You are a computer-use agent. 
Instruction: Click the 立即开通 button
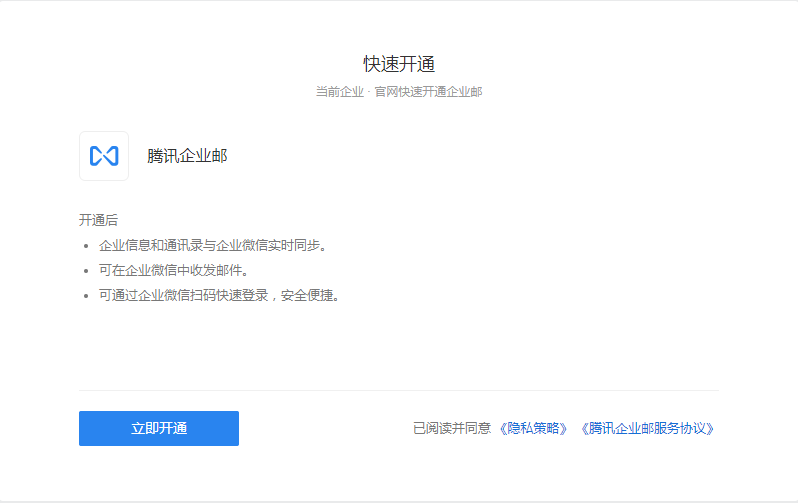coord(159,428)
